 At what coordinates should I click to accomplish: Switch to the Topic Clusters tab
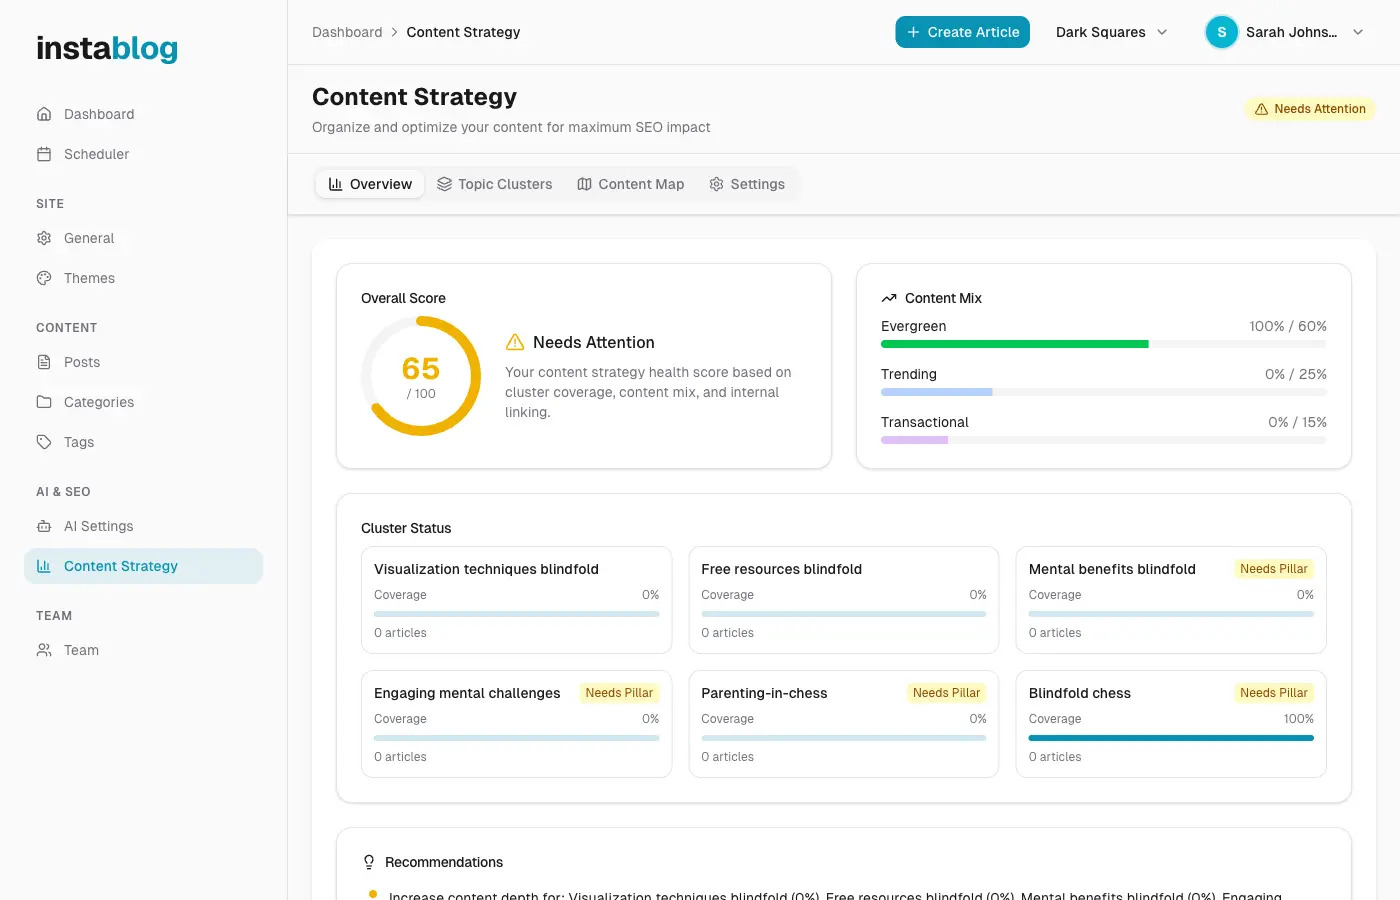click(495, 184)
